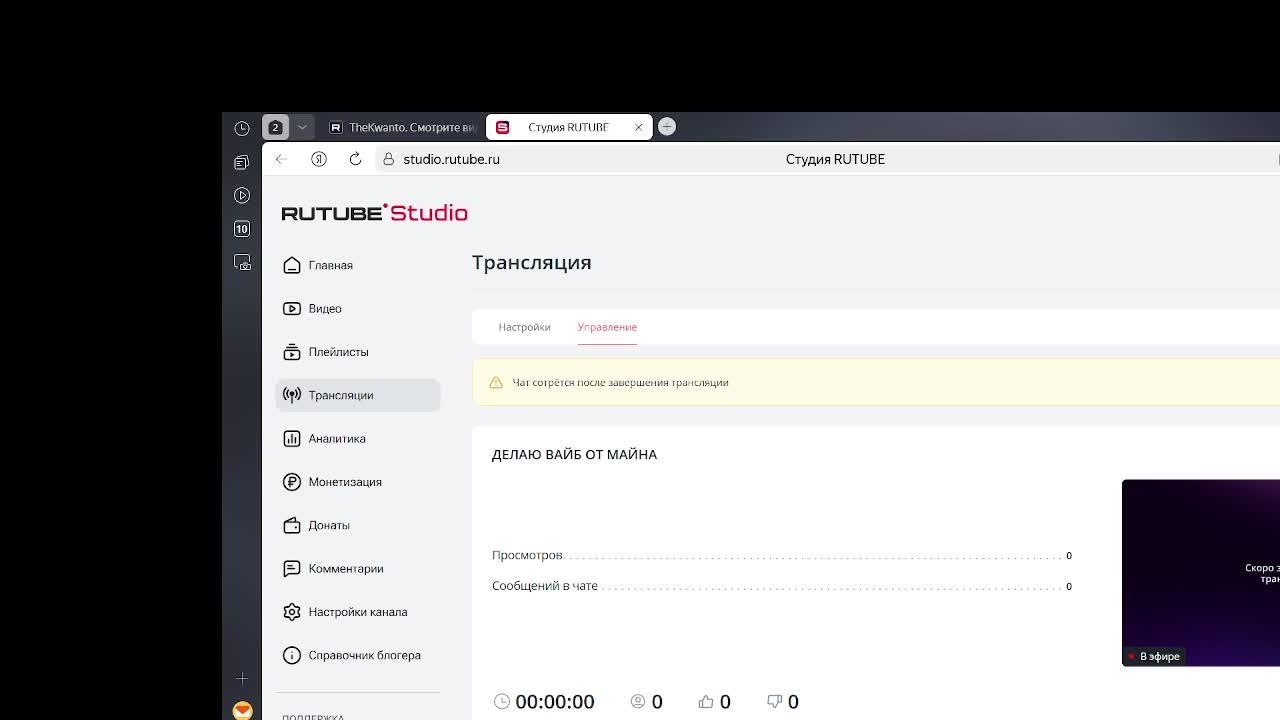
Task: Open a new browser tab
Action: coord(667,126)
